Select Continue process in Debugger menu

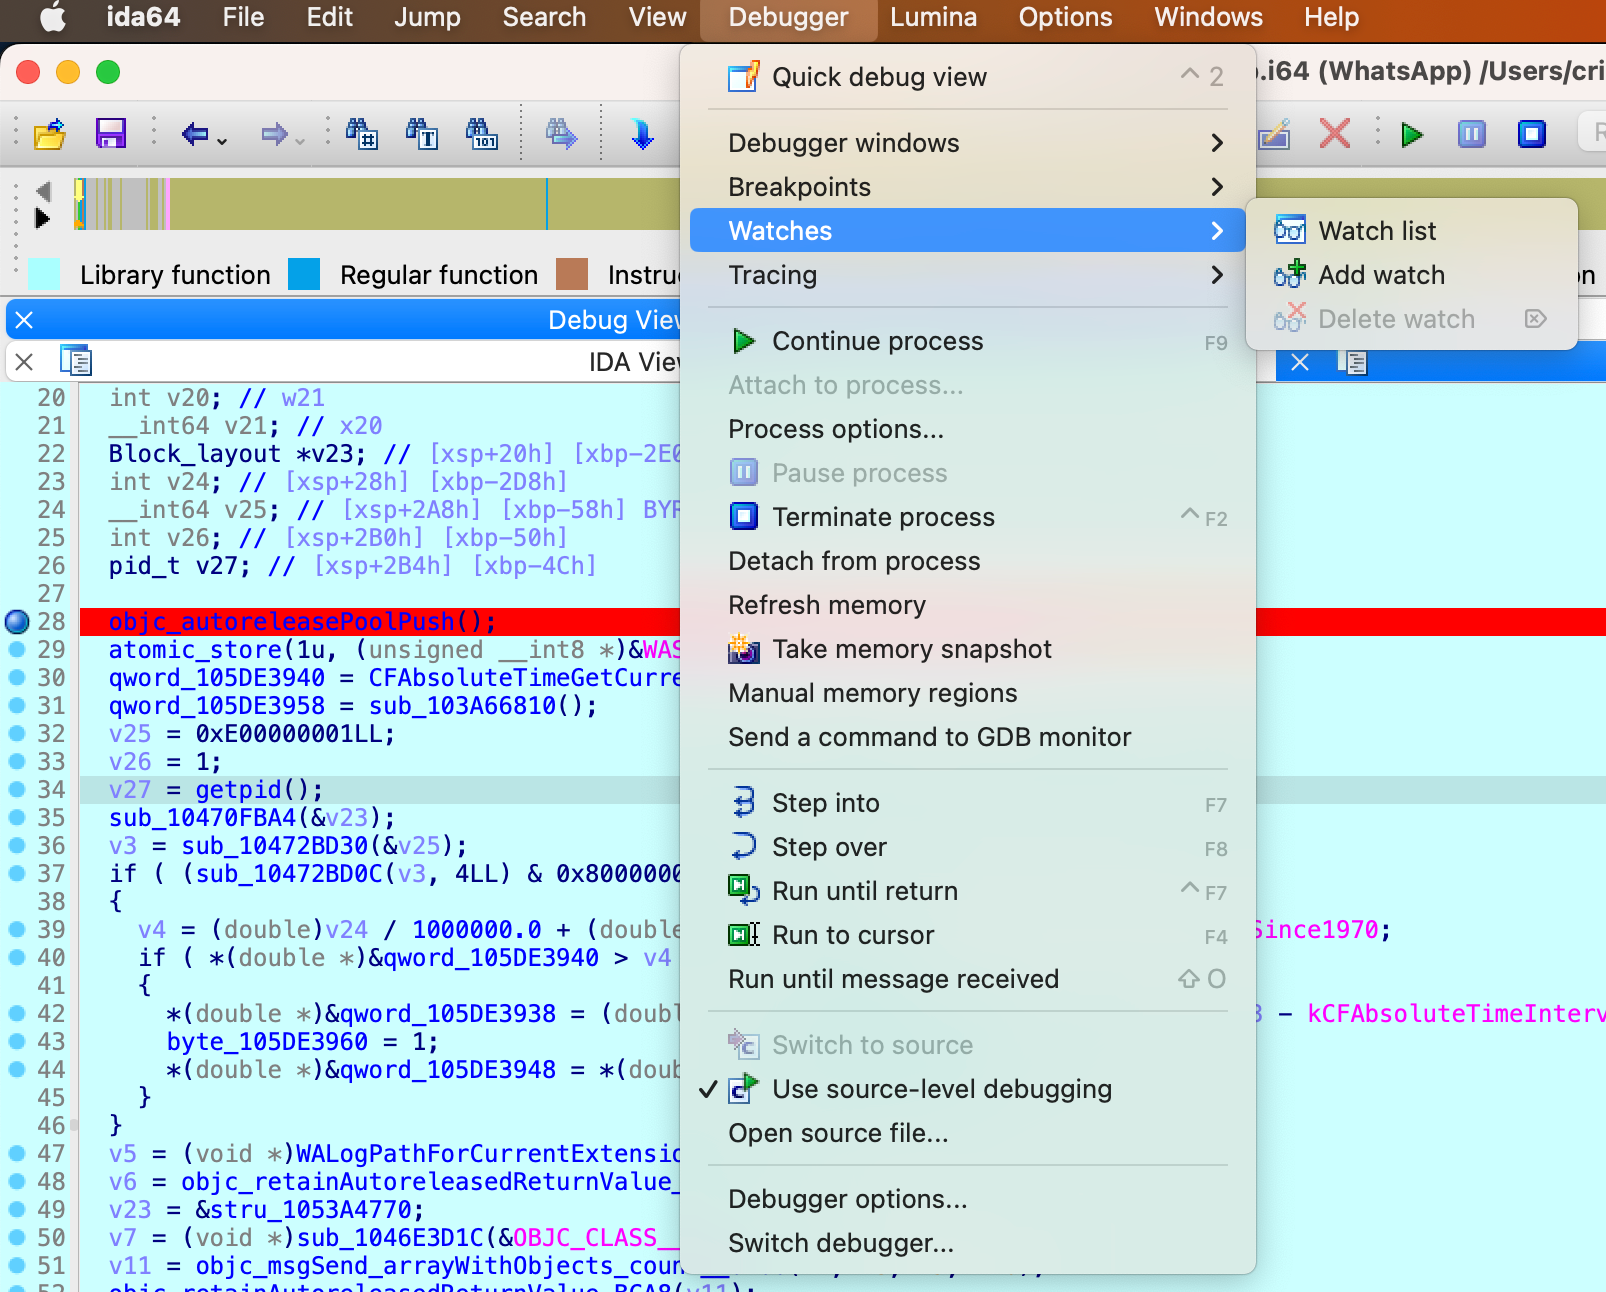click(968, 341)
